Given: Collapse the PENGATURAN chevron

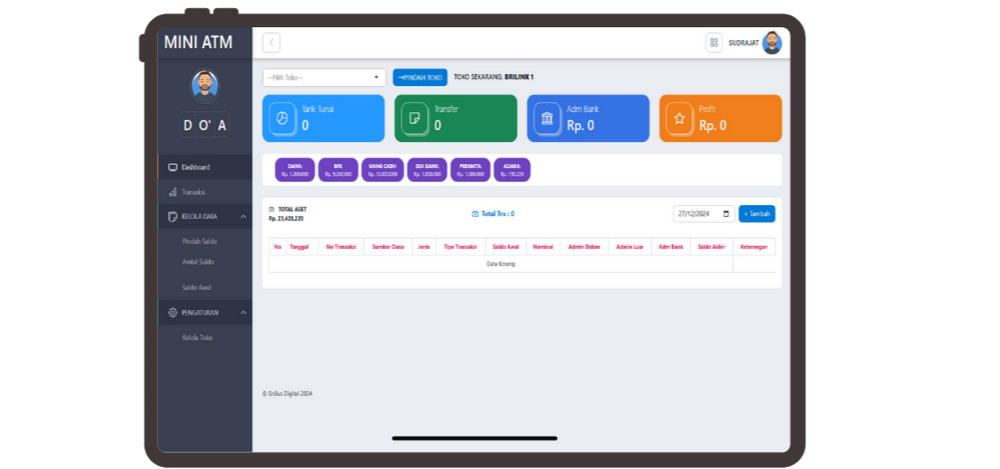Looking at the screenshot, I should 243,313.
